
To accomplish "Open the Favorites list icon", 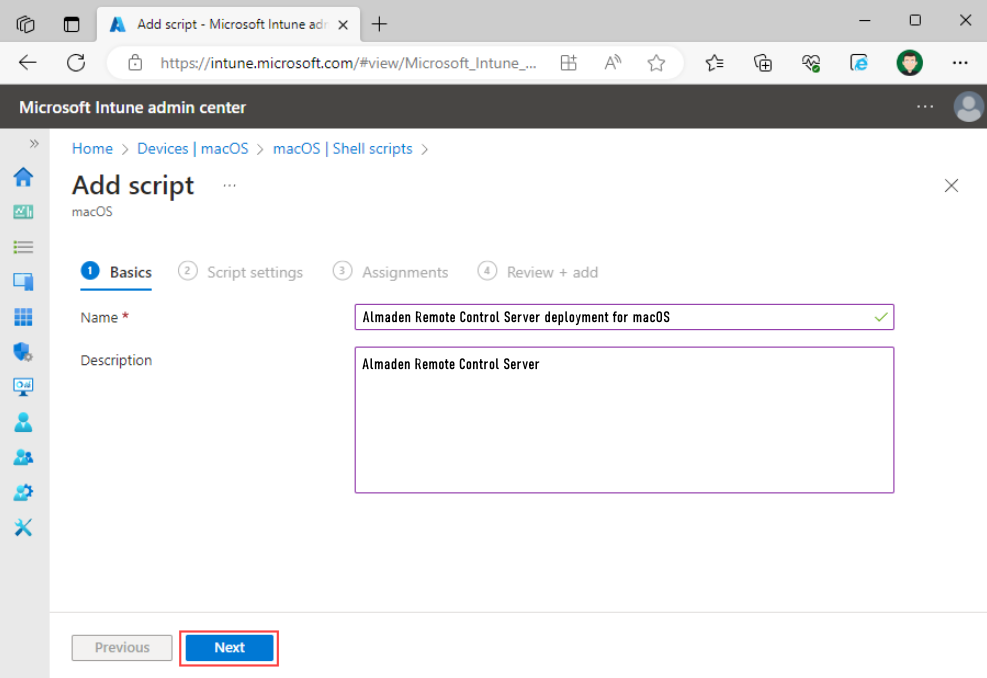I will click(714, 62).
